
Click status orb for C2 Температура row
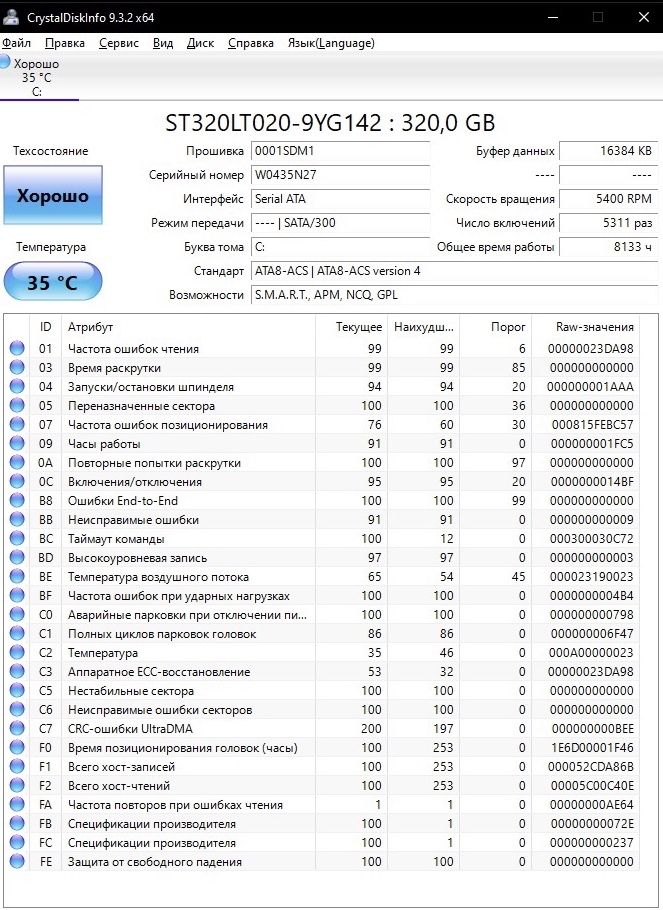17,652
